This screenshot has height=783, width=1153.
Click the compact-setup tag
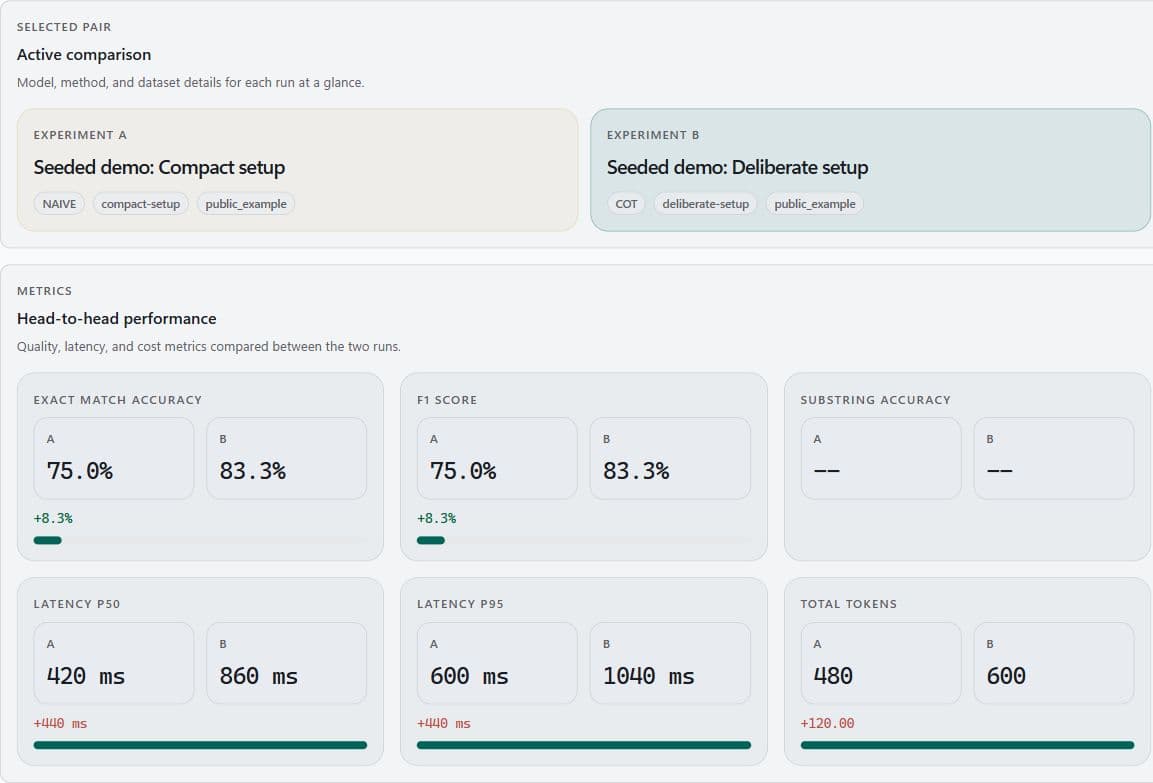[x=140, y=204]
